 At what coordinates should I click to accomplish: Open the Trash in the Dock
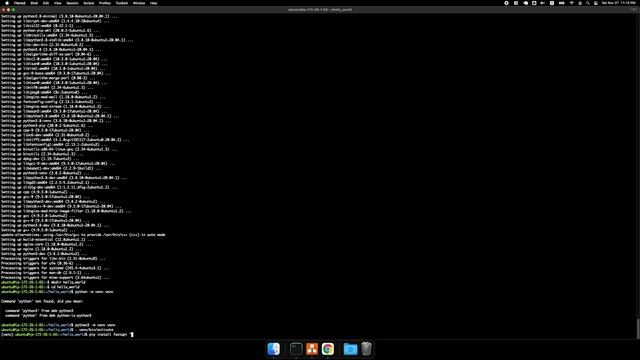(367, 349)
